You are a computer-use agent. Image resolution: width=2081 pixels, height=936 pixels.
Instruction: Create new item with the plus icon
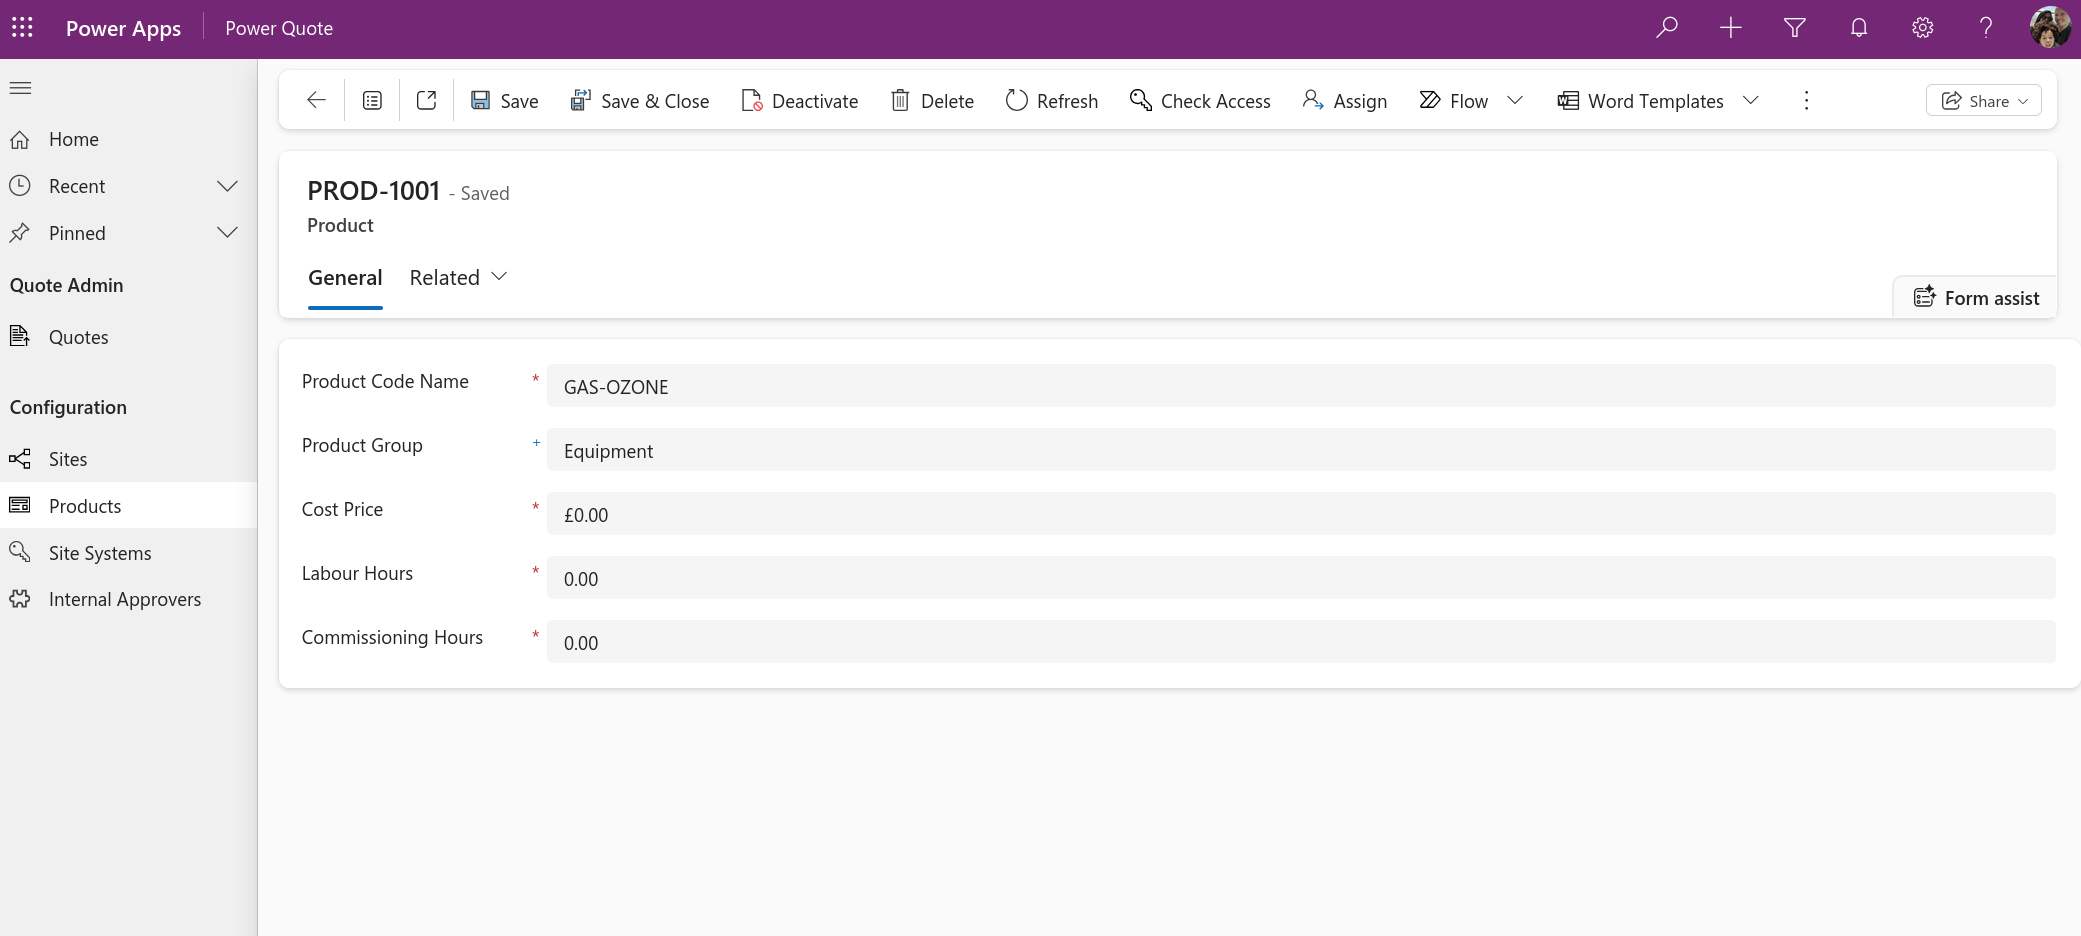(1729, 27)
